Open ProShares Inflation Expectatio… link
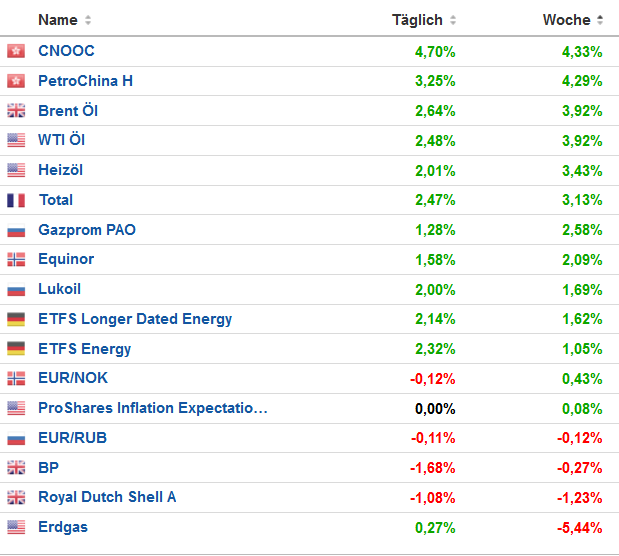Screen dimensions: 619x556 tap(153, 408)
